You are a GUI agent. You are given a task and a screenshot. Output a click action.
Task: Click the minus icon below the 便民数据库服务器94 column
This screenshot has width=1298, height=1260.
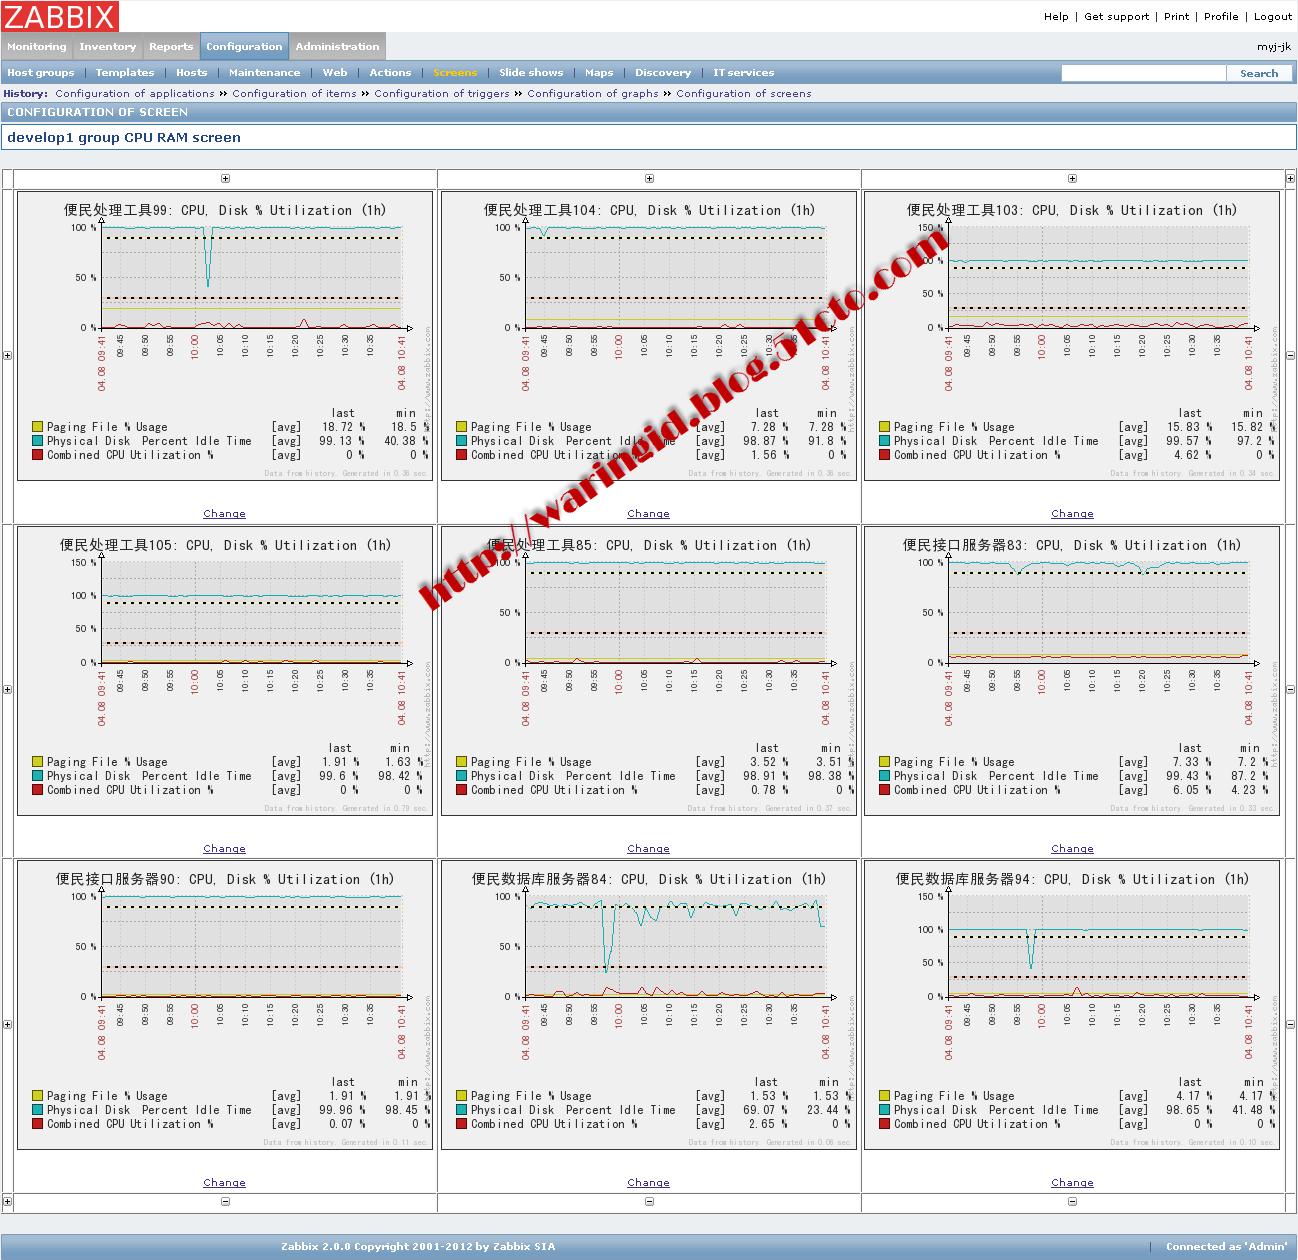click(1072, 1201)
